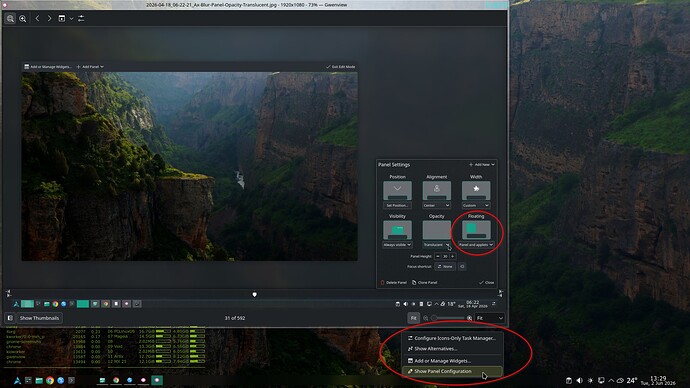This screenshot has width=690, height=388.
Task: Click the small zoom out icon beside slider
Action: (426, 318)
